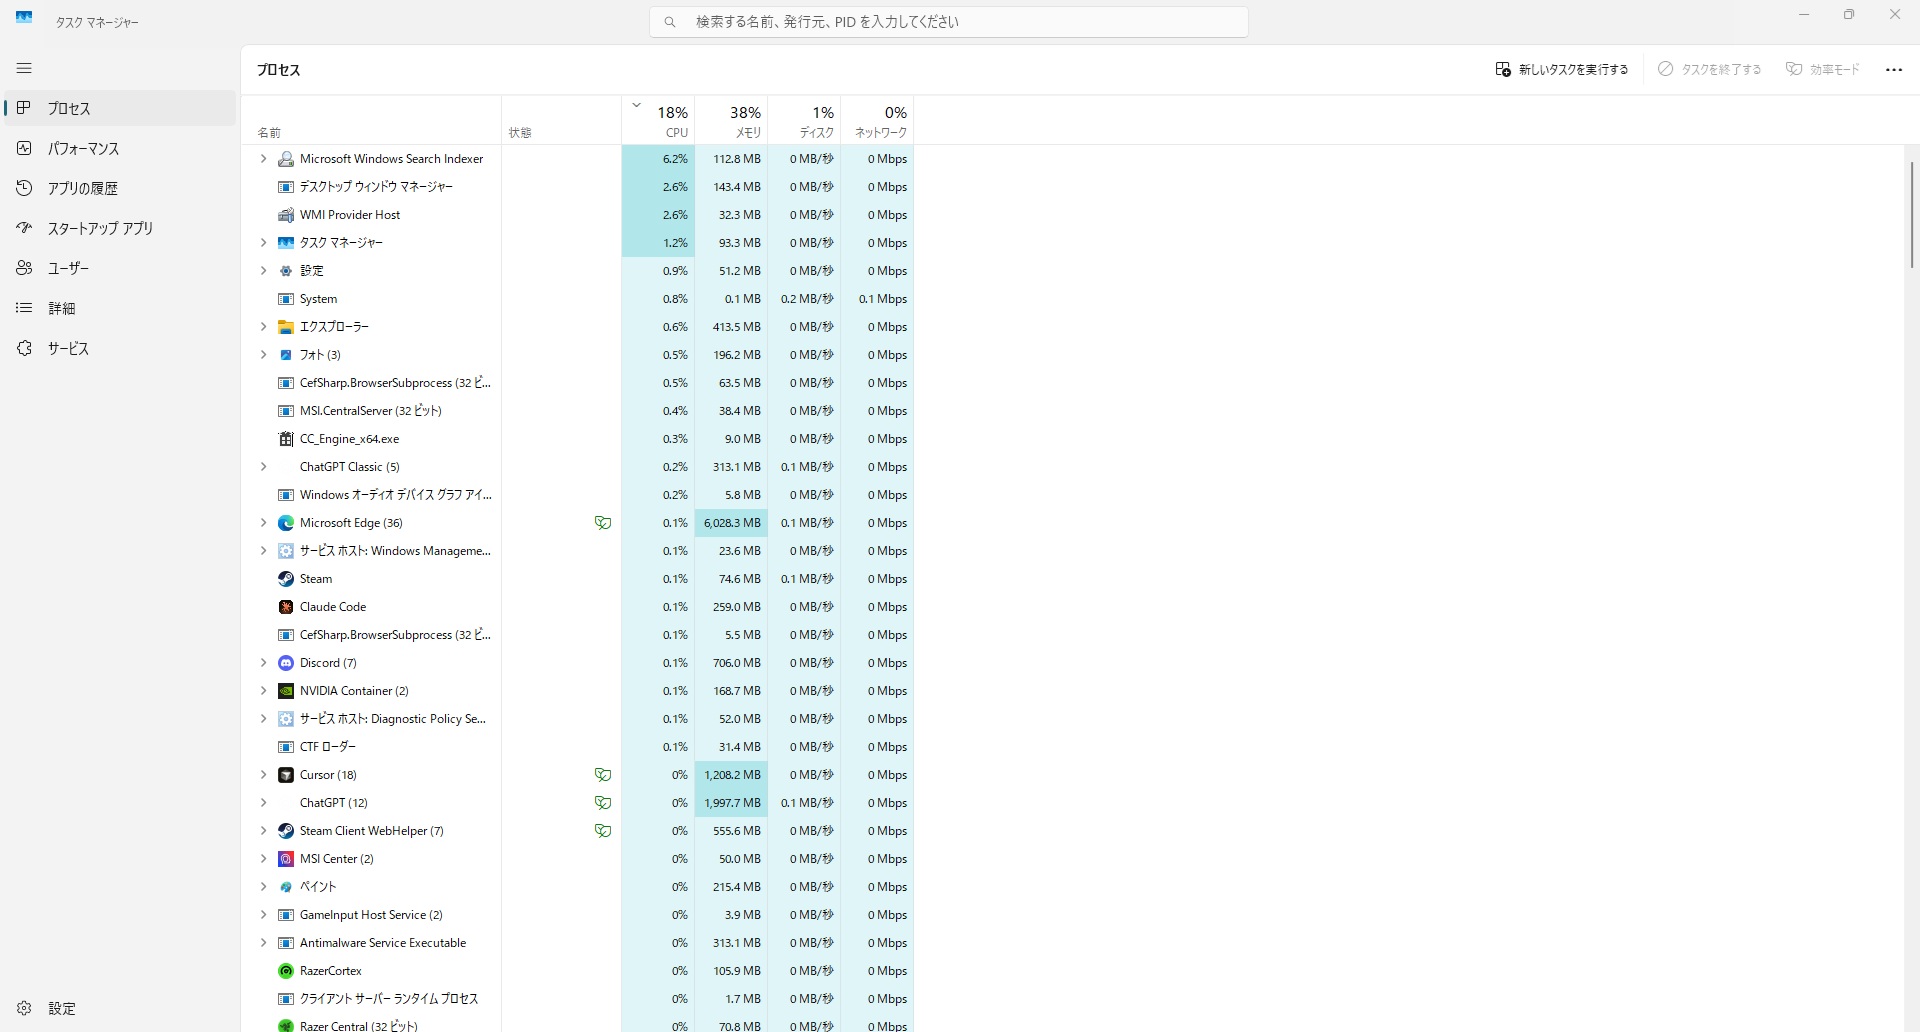Click the RazerCortex process icon
The height and width of the screenshot is (1032, 1920).
pyautogui.click(x=285, y=971)
